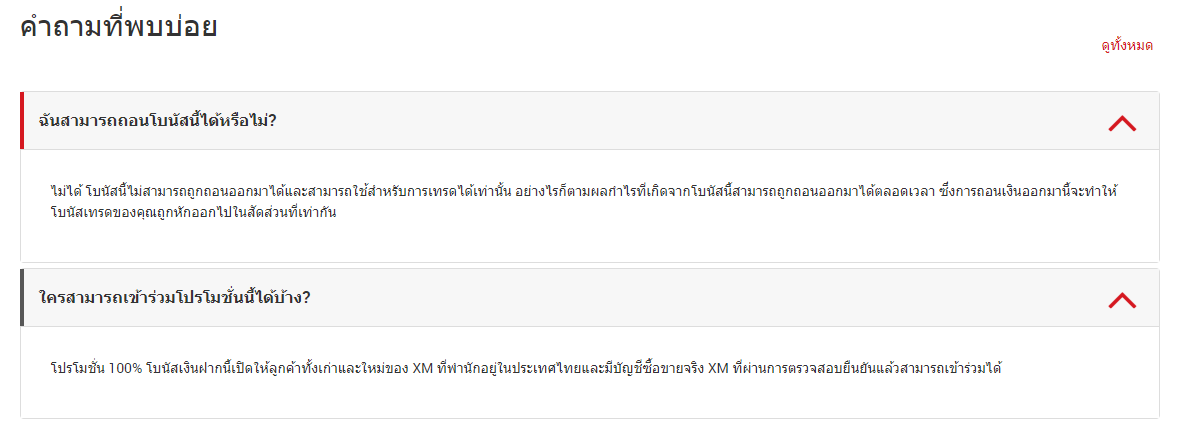Click the question title ใครสามารถเข้าร่วมโปรโมชั่นนี้ได้บ้าง?
The image size is (1177, 421).
pyautogui.click(x=174, y=298)
